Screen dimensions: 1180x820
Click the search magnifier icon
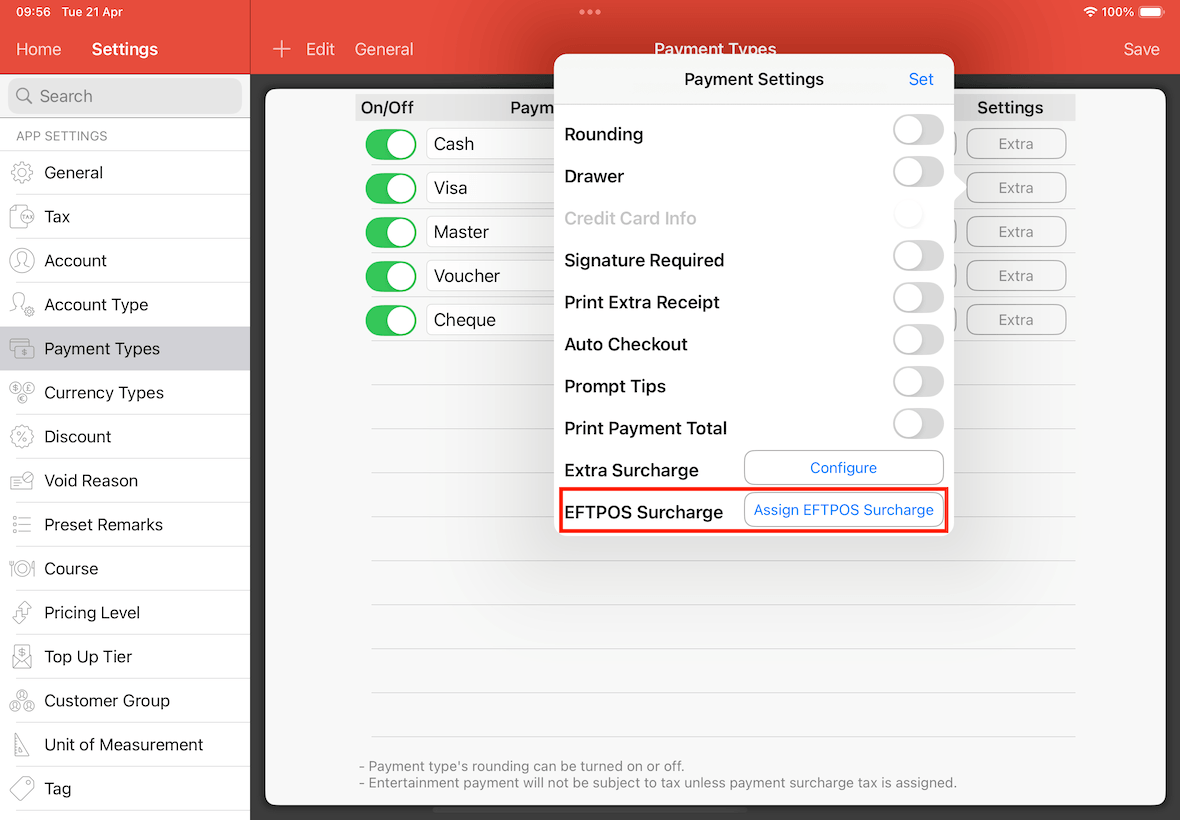click(24, 96)
